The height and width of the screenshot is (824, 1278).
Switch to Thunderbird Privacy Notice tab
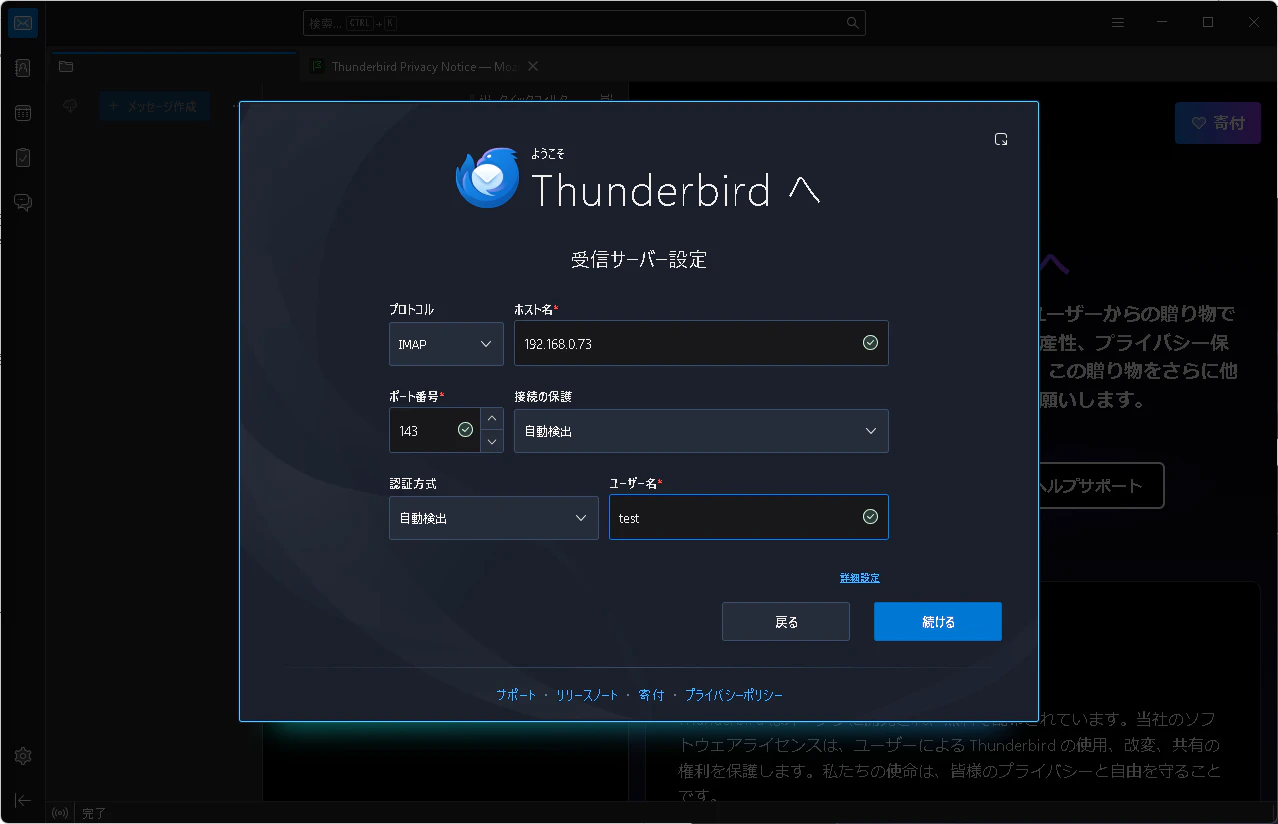click(x=424, y=67)
